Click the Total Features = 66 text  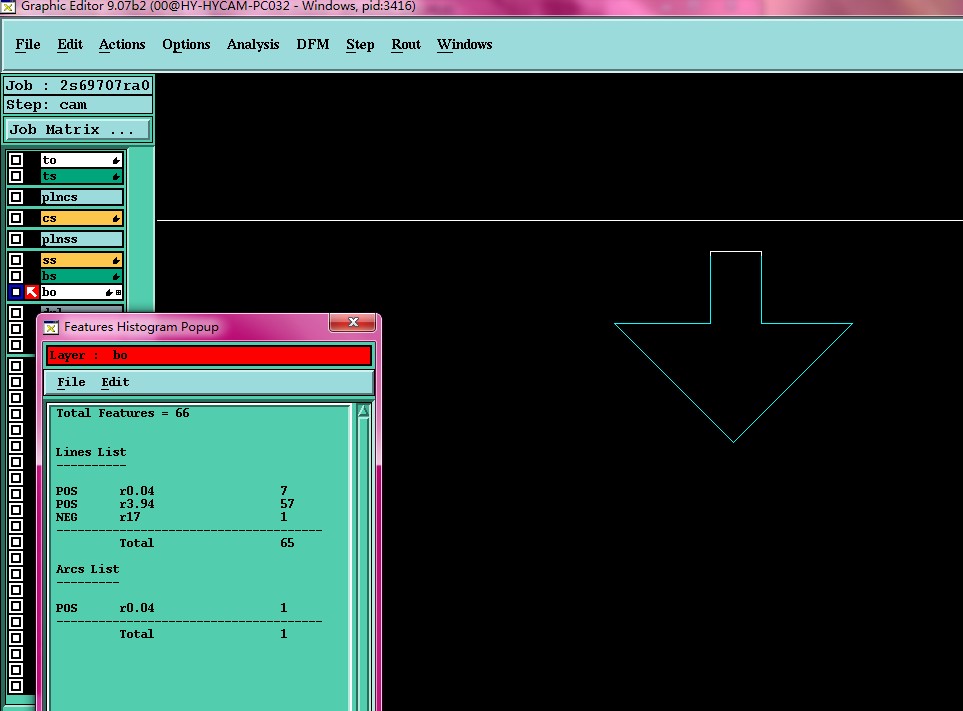point(123,413)
